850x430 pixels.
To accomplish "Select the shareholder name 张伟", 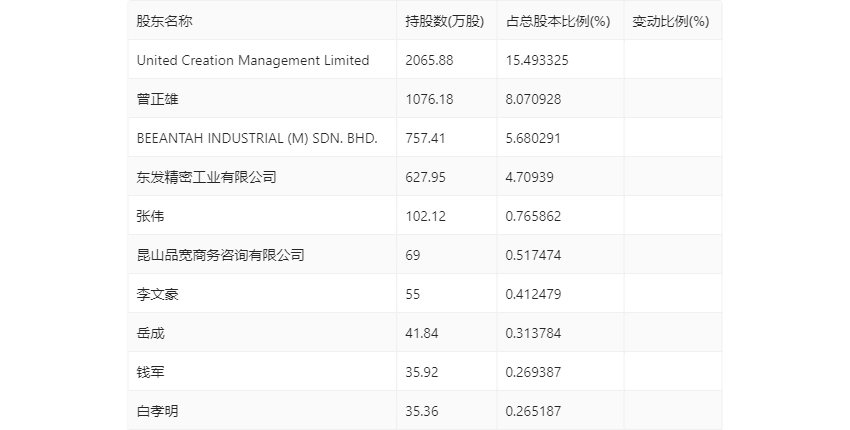I will [150, 216].
